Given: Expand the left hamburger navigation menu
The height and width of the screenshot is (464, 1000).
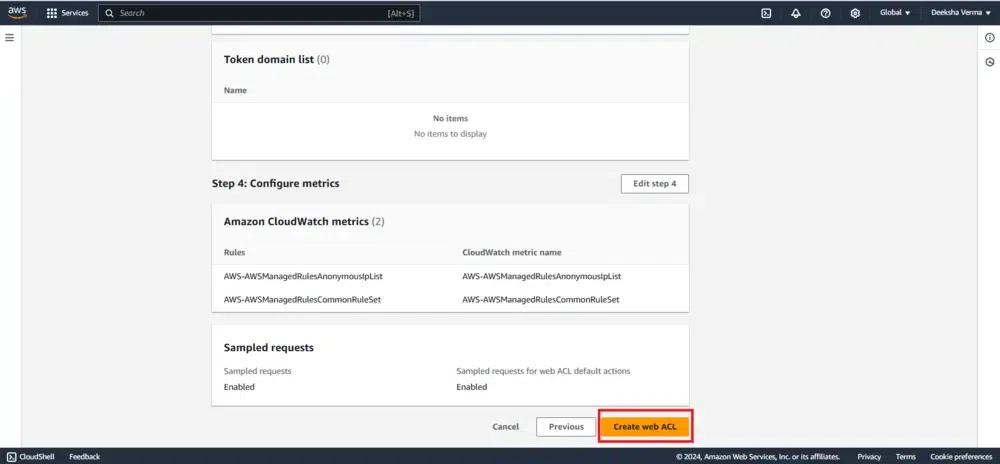Looking at the screenshot, I should (10, 38).
